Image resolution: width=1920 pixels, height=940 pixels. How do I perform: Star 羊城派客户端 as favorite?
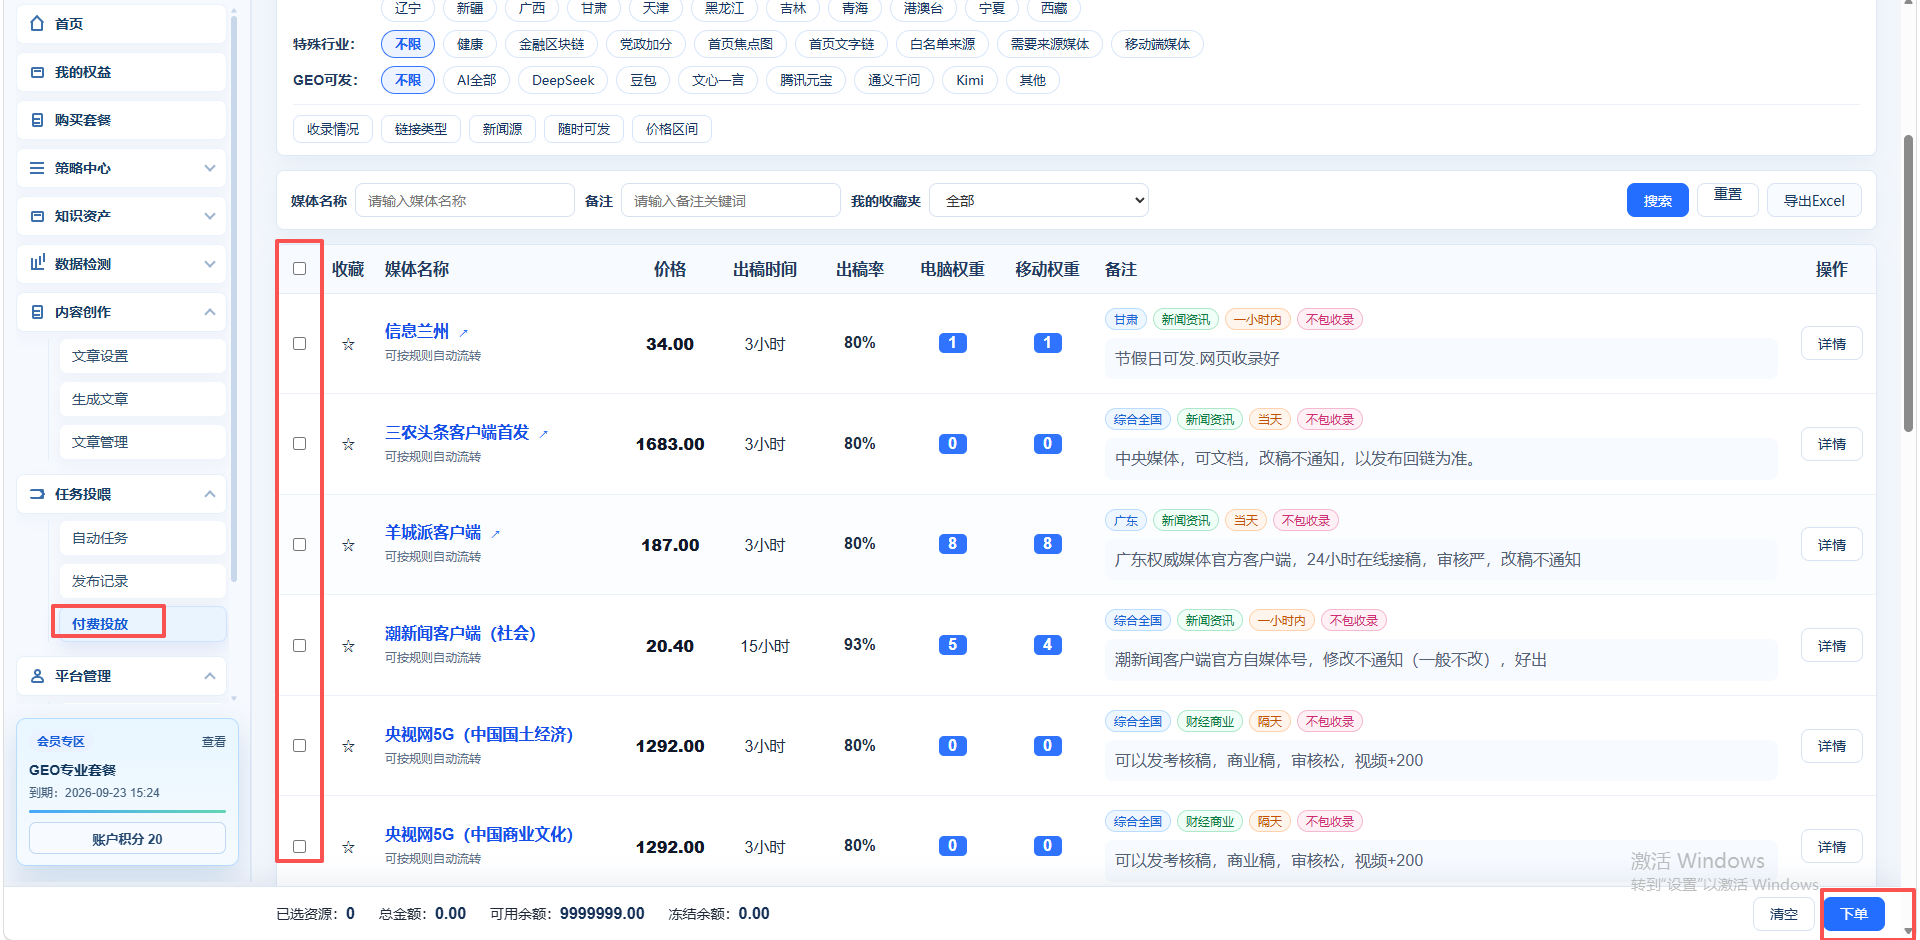click(348, 545)
